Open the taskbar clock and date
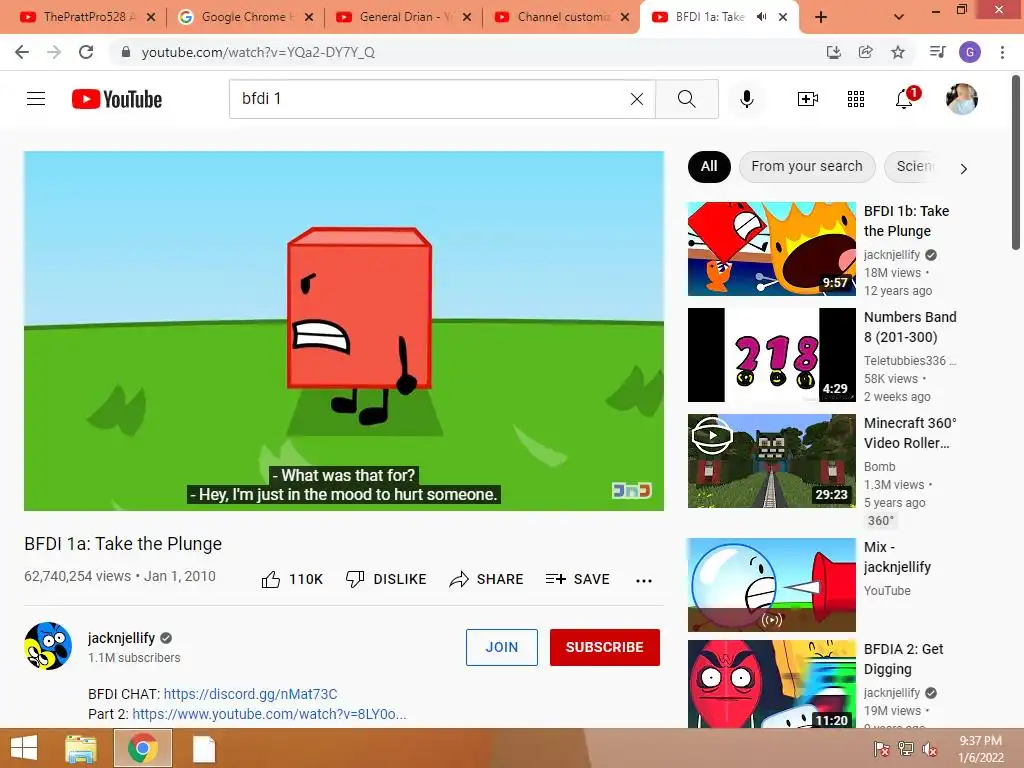 (x=980, y=749)
